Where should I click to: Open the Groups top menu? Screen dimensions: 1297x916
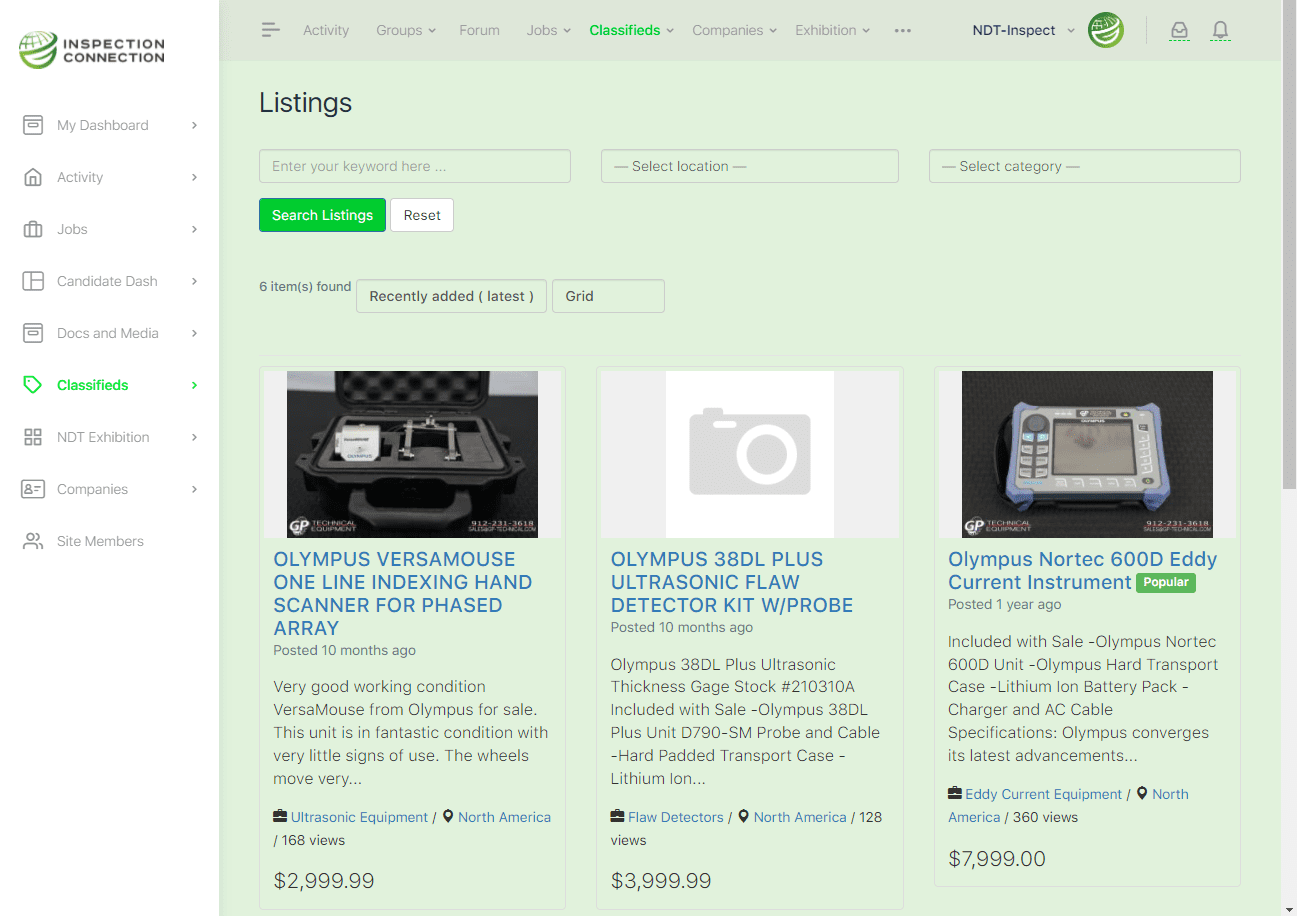click(406, 30)
